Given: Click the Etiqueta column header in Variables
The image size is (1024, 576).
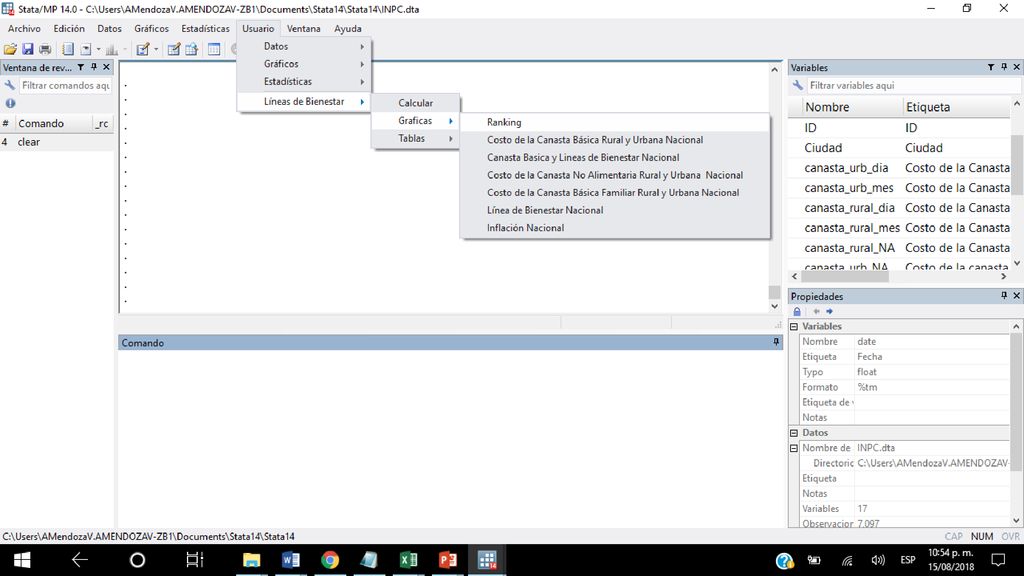Looking at the screenshot, I should point(957,107).
